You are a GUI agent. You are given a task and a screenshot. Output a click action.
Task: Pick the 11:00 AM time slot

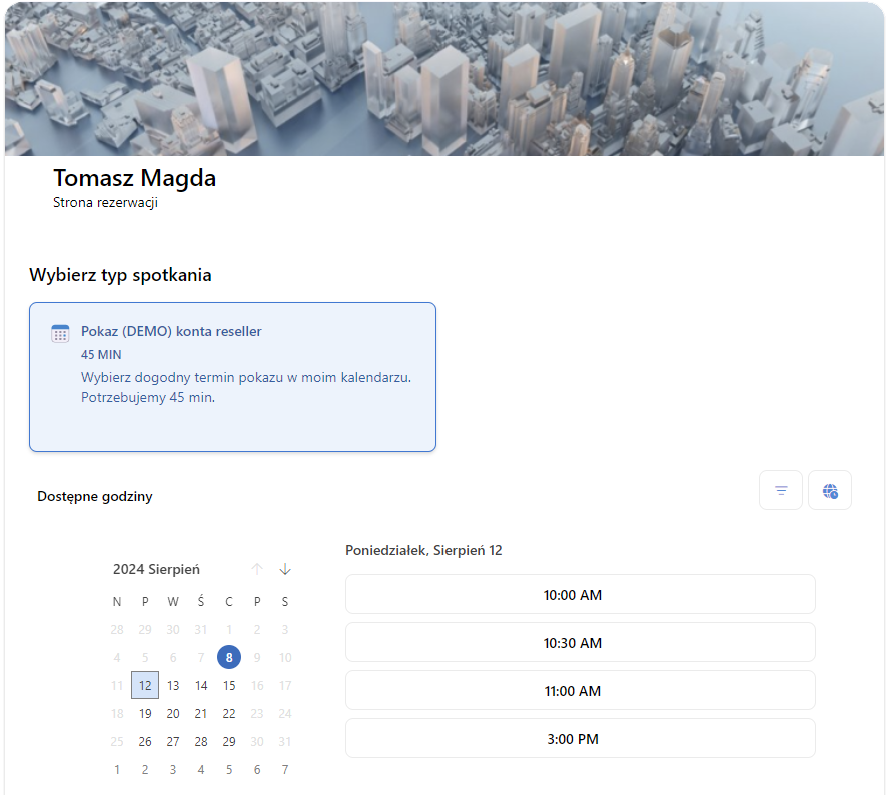coord(580,691)
